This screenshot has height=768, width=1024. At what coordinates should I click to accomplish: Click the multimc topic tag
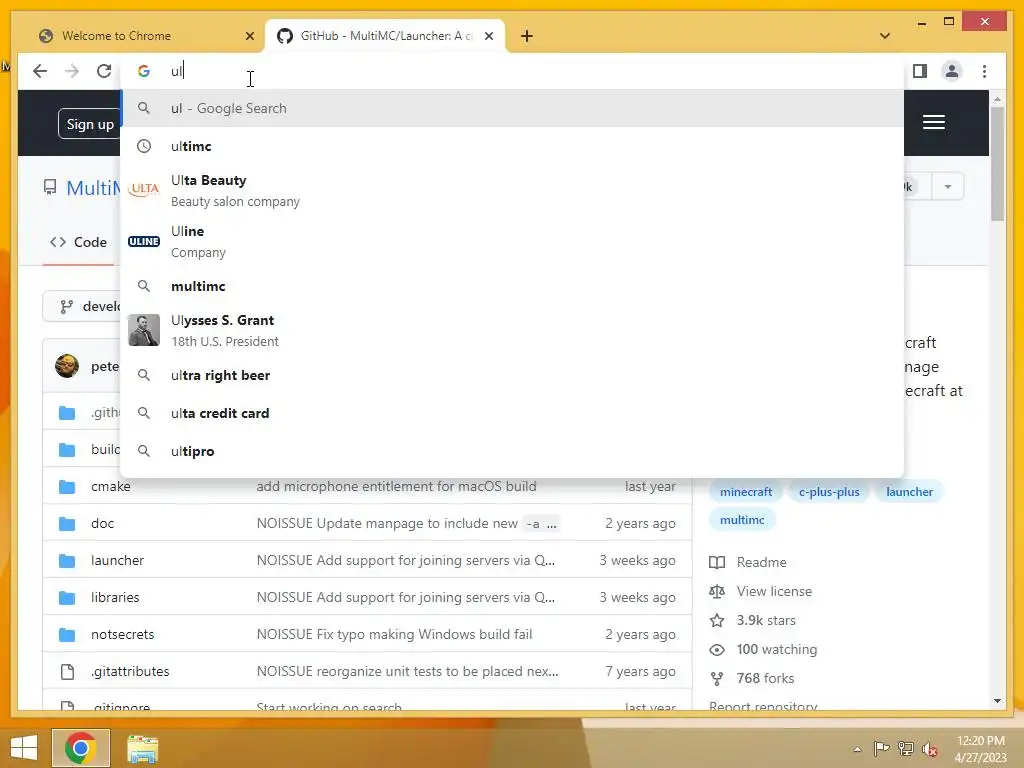pos(742,520)
